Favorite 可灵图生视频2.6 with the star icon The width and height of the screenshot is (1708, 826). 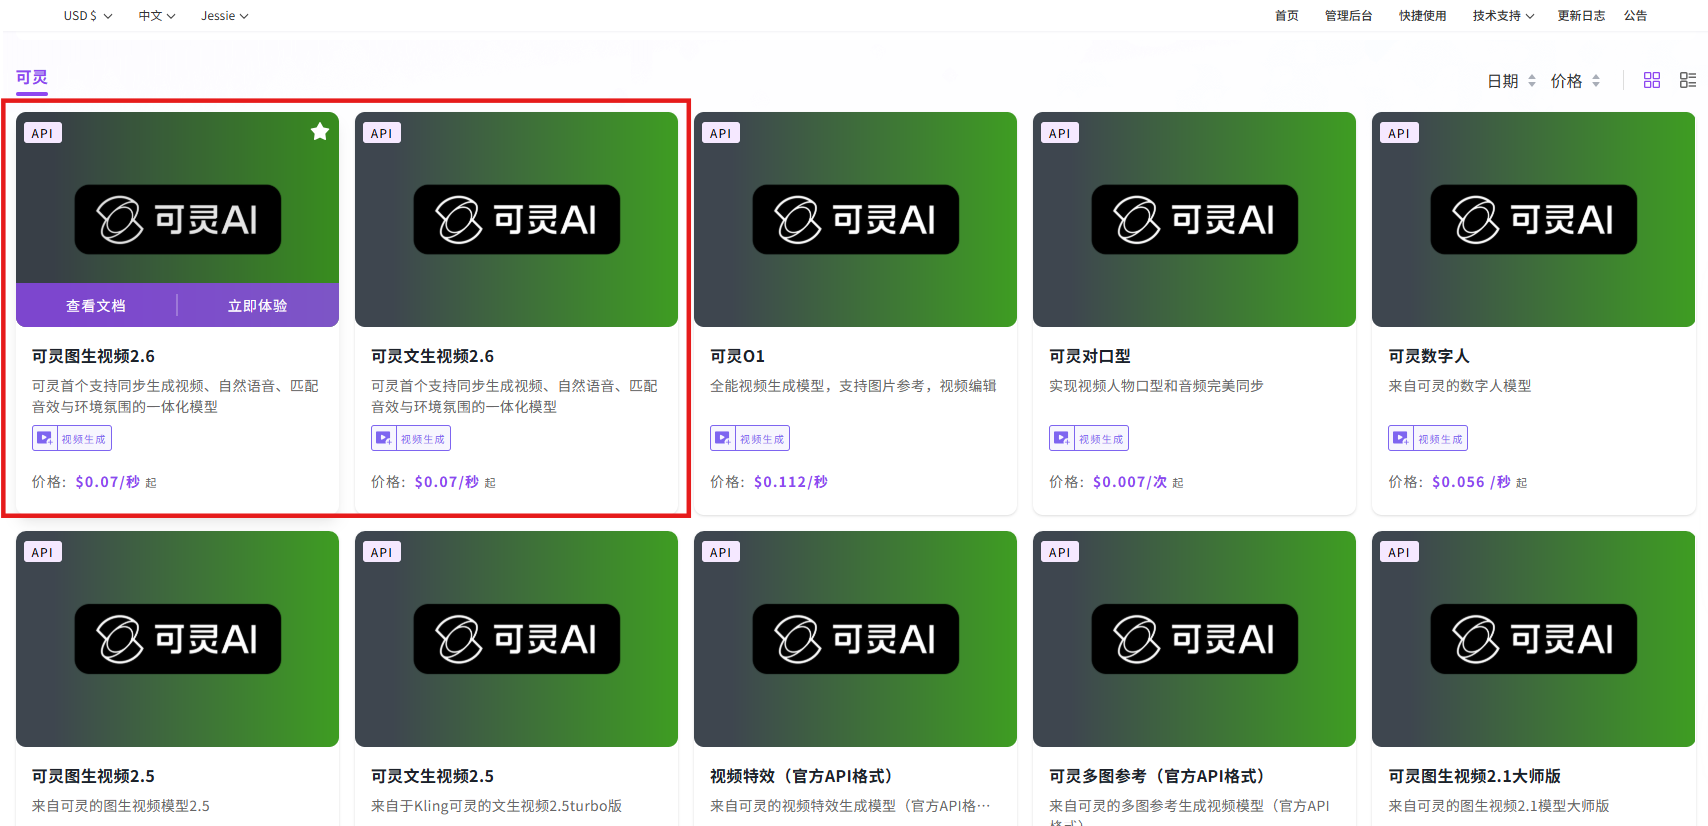[320, 132]
